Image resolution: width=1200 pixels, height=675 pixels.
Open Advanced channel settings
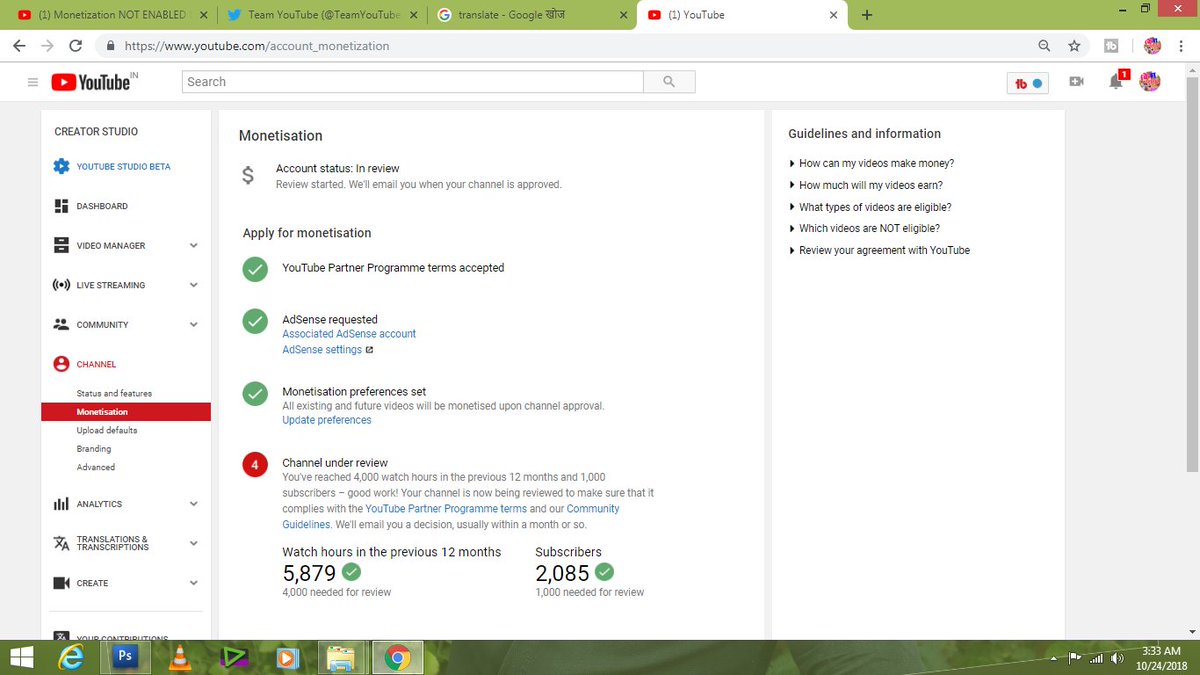coord(96,467)
